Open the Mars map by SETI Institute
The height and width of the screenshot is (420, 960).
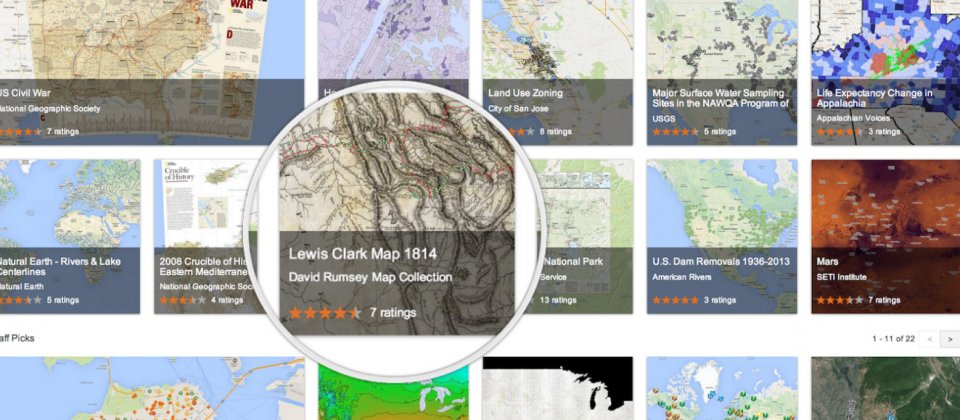885,236
